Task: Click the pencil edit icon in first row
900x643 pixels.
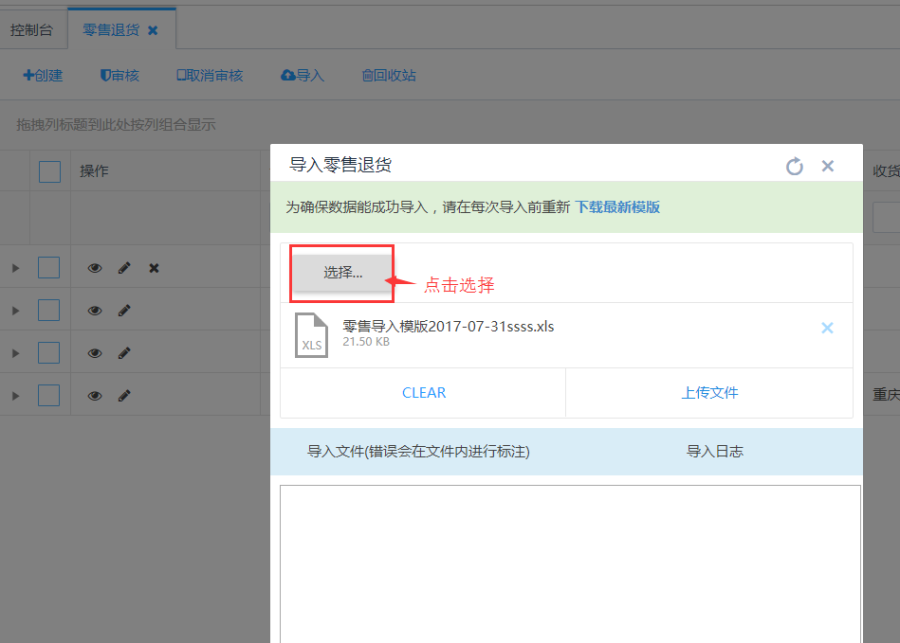Action: click(x=124, y=268)
